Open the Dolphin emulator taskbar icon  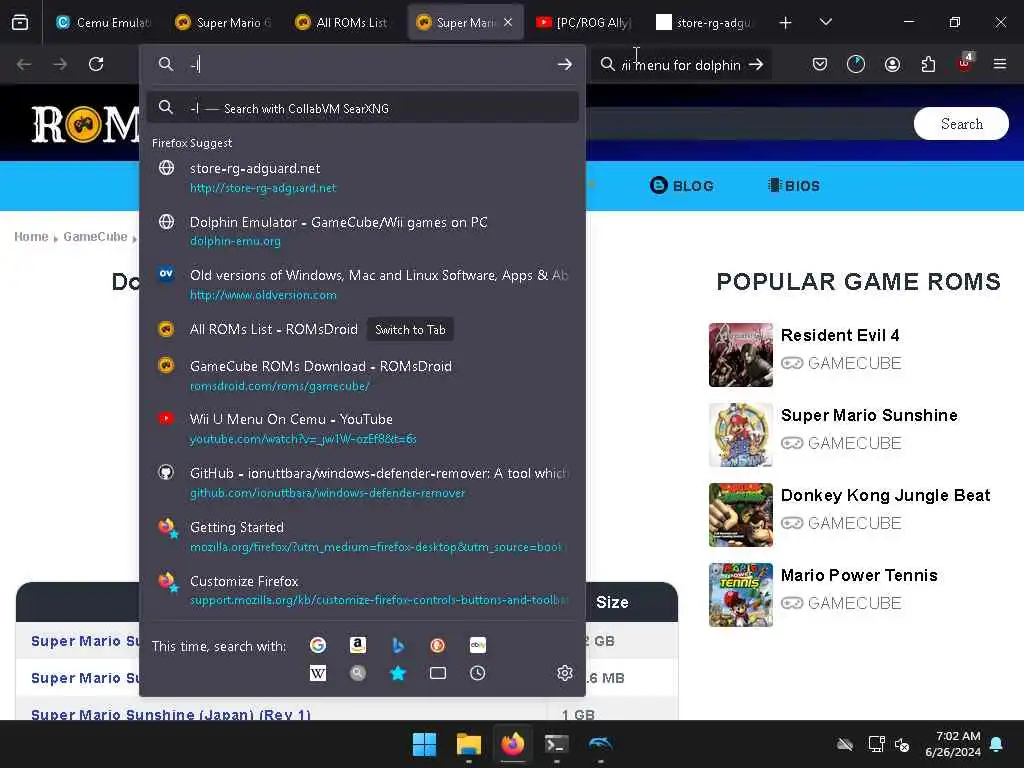[600, 744]
